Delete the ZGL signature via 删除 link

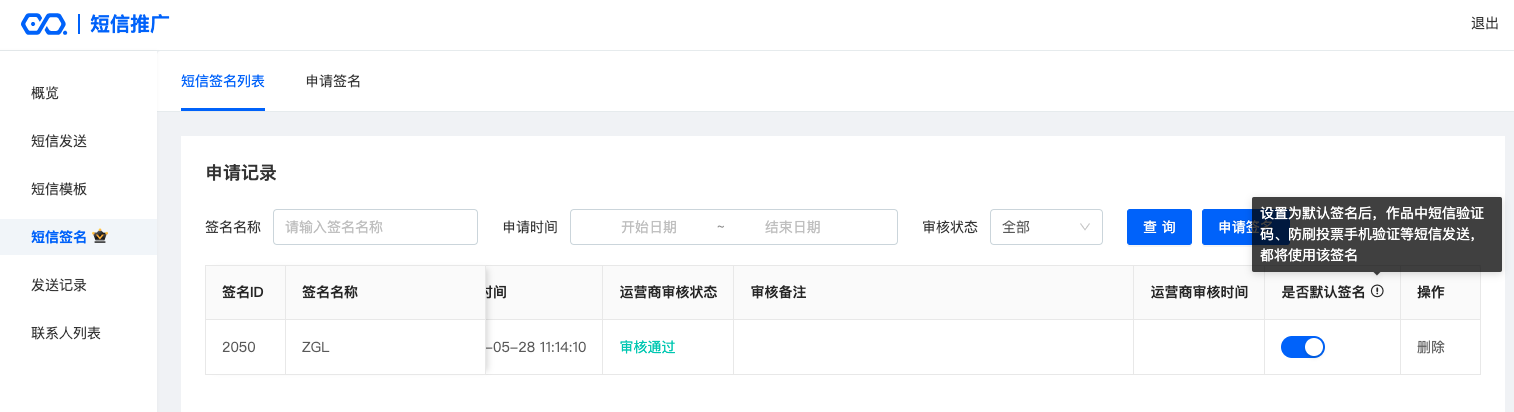click(x=1431, y=347)
